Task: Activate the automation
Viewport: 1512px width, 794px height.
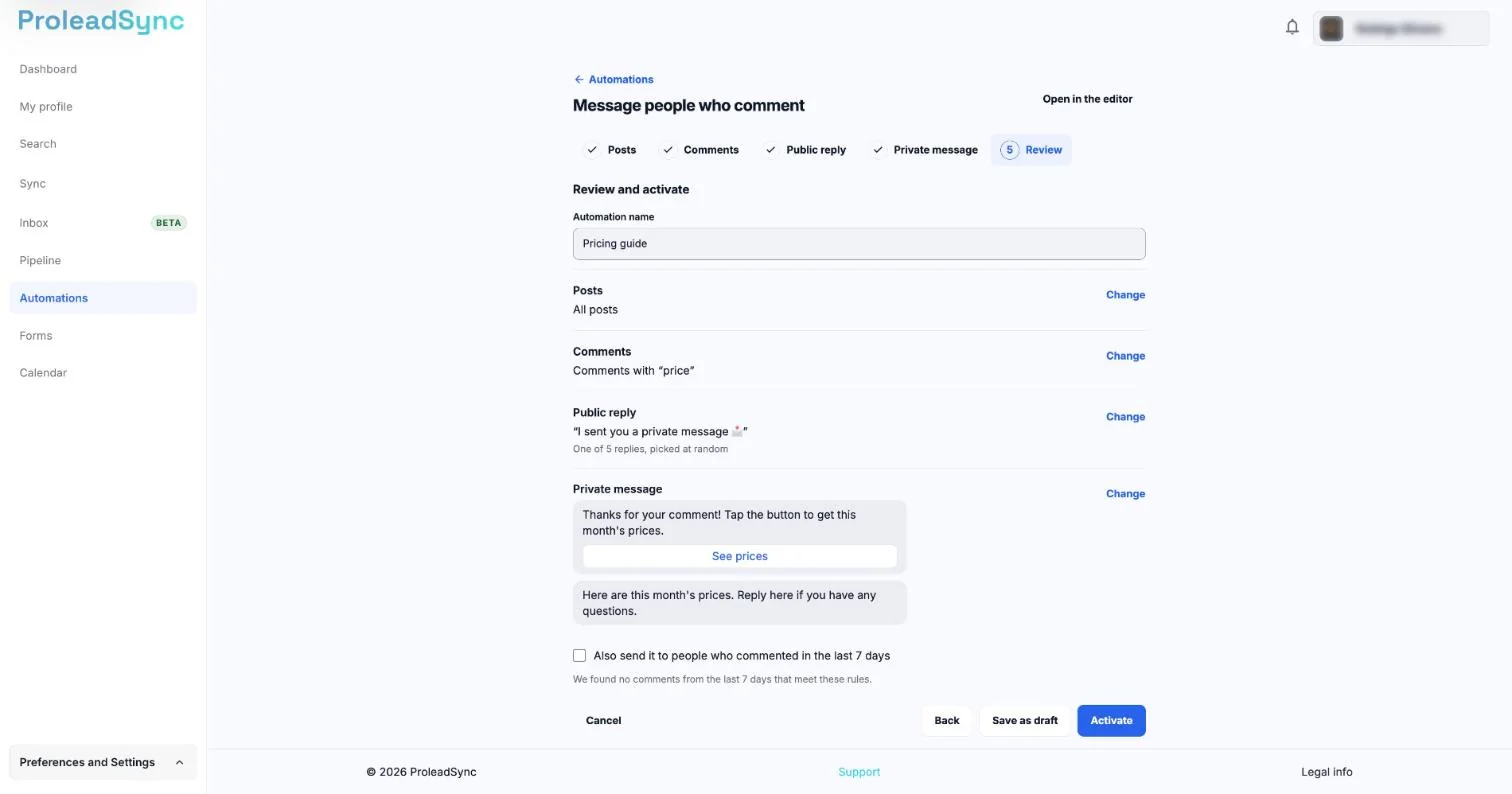Action: [x=1111, y=721]
